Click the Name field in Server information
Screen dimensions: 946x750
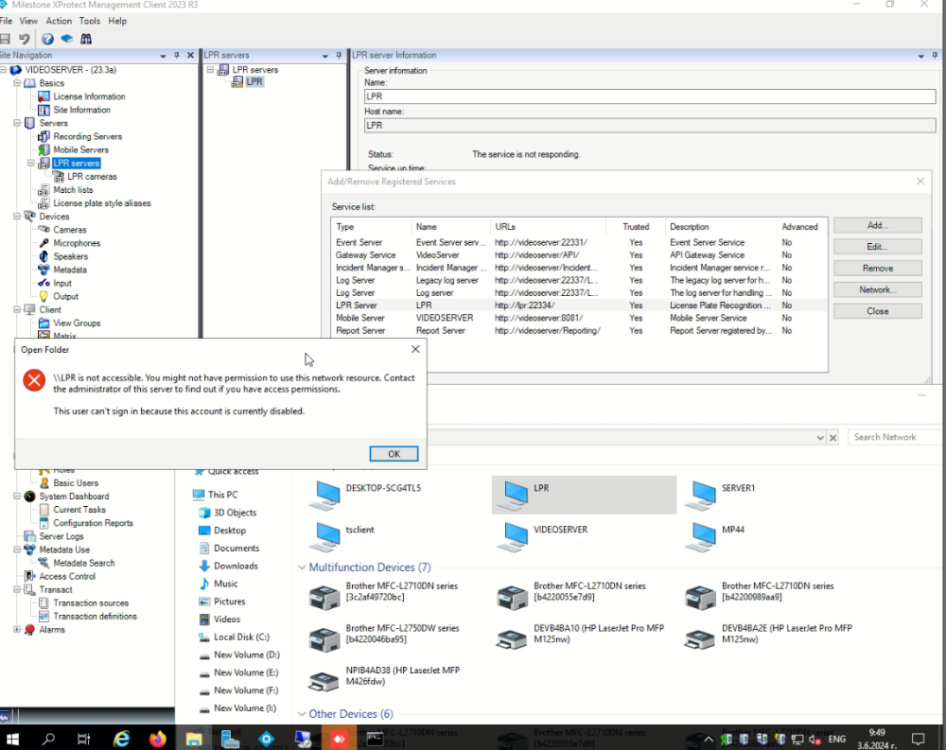tap(650, 97)
